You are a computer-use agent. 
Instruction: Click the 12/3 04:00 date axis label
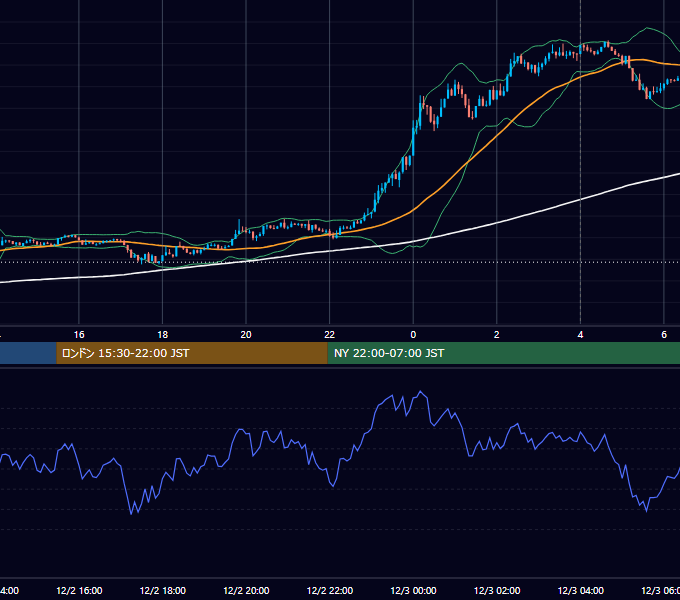click(x=580, y=590)
